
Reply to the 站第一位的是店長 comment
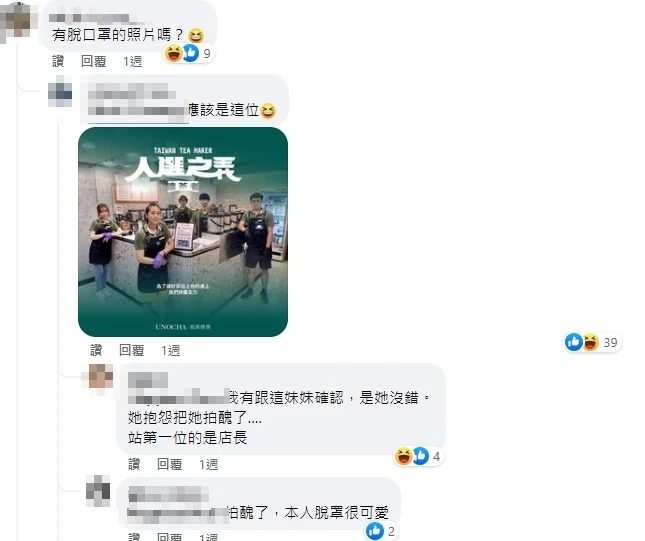(169, 464)
